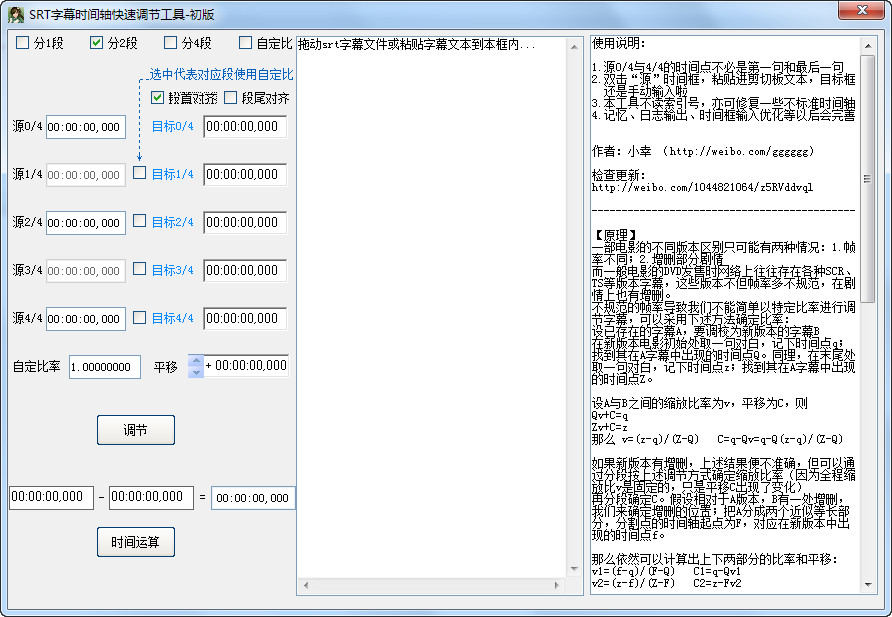The height and width of the screenshot is (617, 892).
Task: Click the 源1/4 time field
Action: coord(85,175)
